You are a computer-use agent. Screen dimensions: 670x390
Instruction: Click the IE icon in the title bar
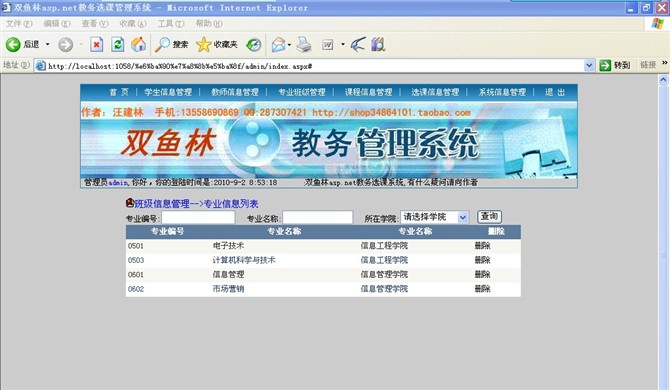6,7
